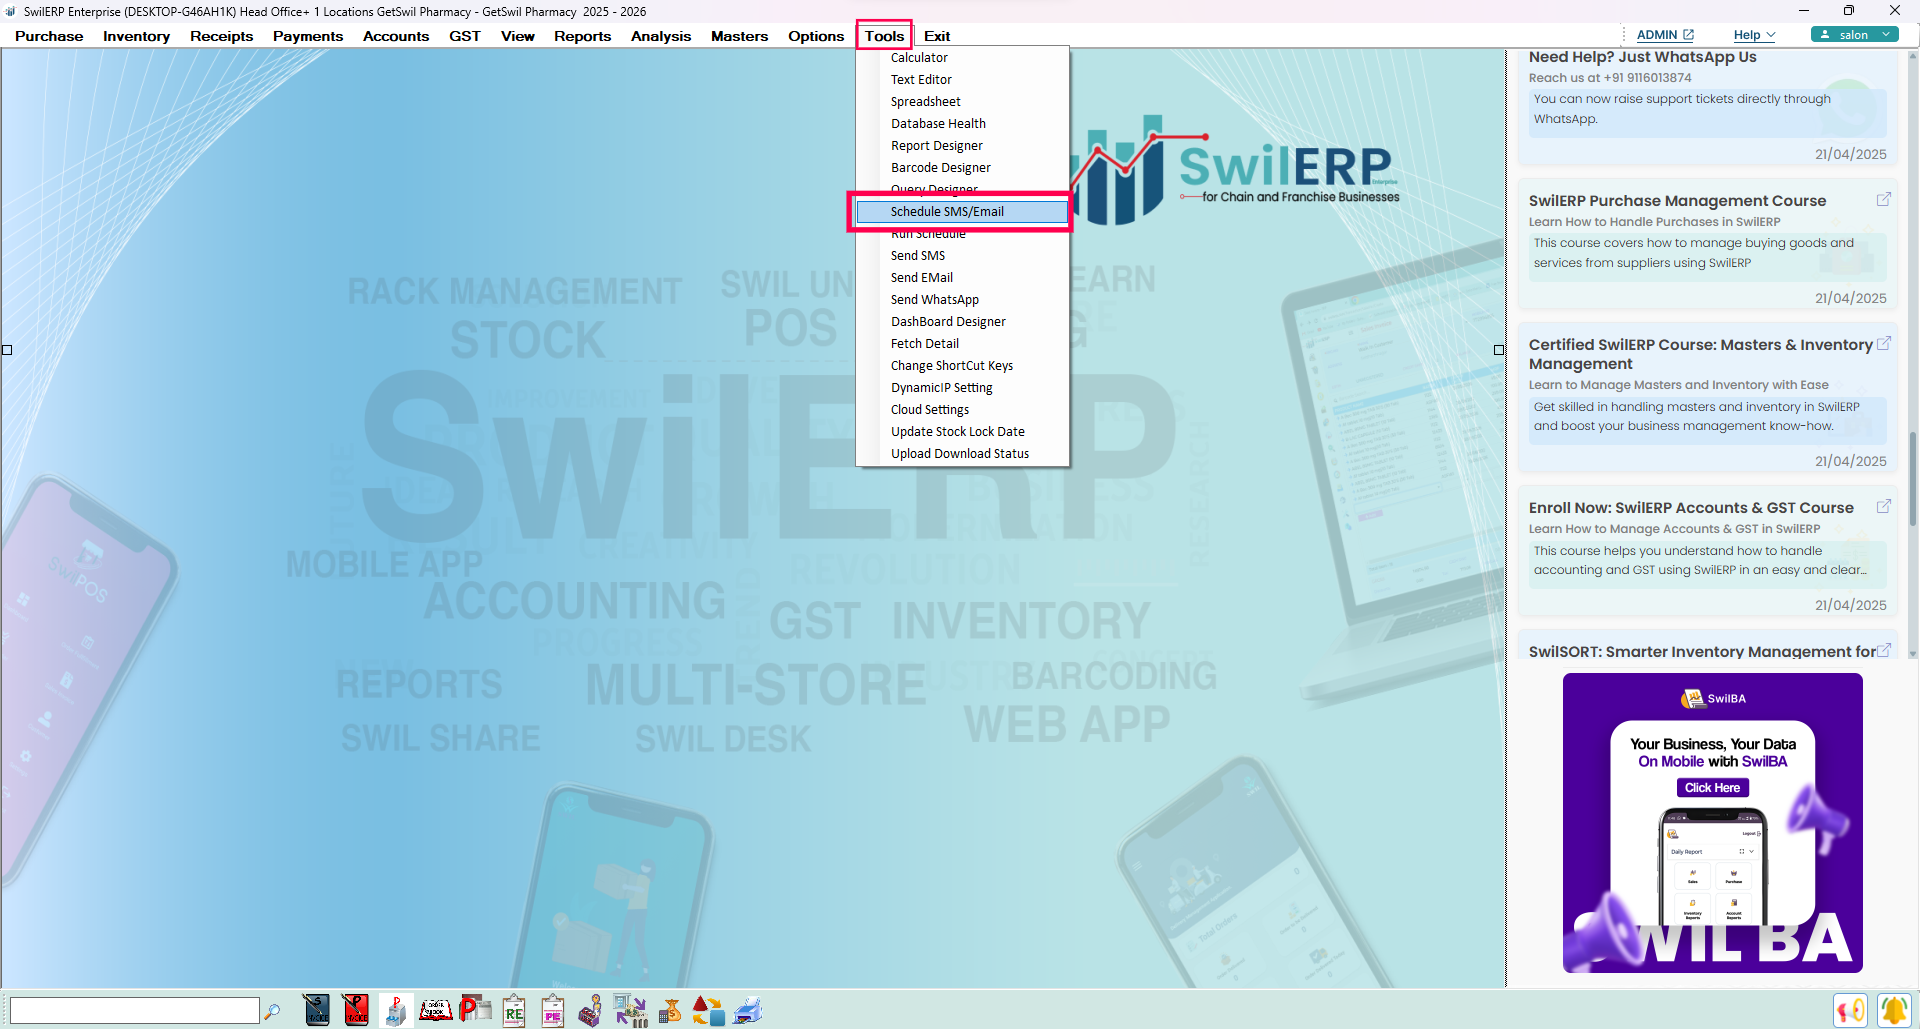Viewport: 1920px width, 1029px height.
Task: Open Database Health from Tools menu
Action: click(x=963, y=124)
